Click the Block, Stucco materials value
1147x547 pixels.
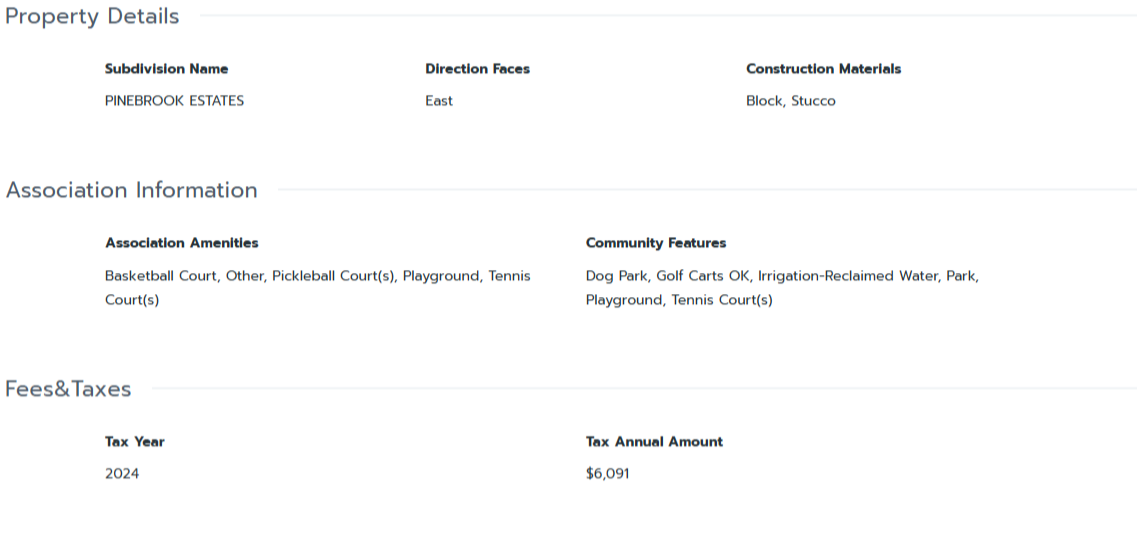pyautogui.click(x=790, y=101)
